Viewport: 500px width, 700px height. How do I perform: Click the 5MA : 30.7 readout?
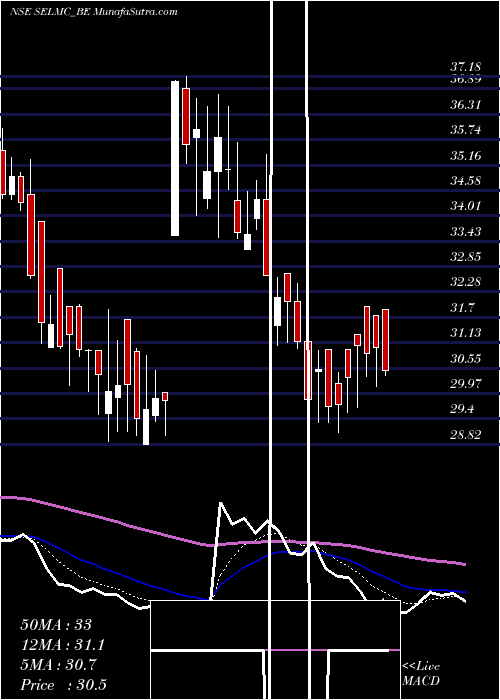(x=58, y=665)
